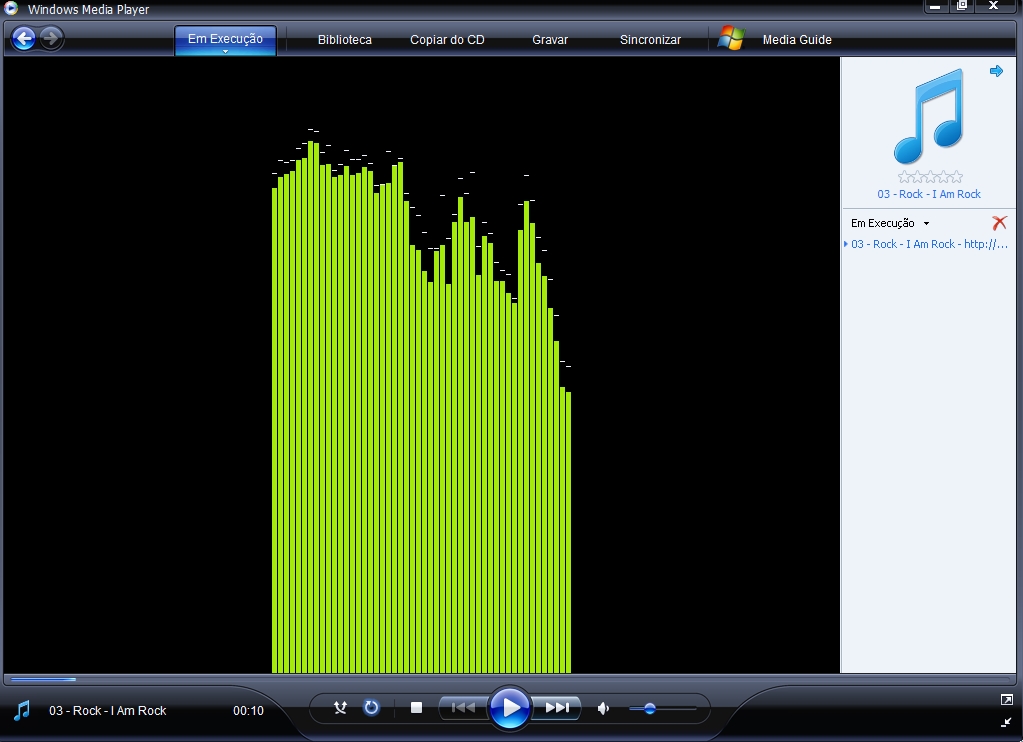Rate the song using the stars
The height and width of the screenshot is (742, 1023).
pyautogui.click(x=928, y=179)
